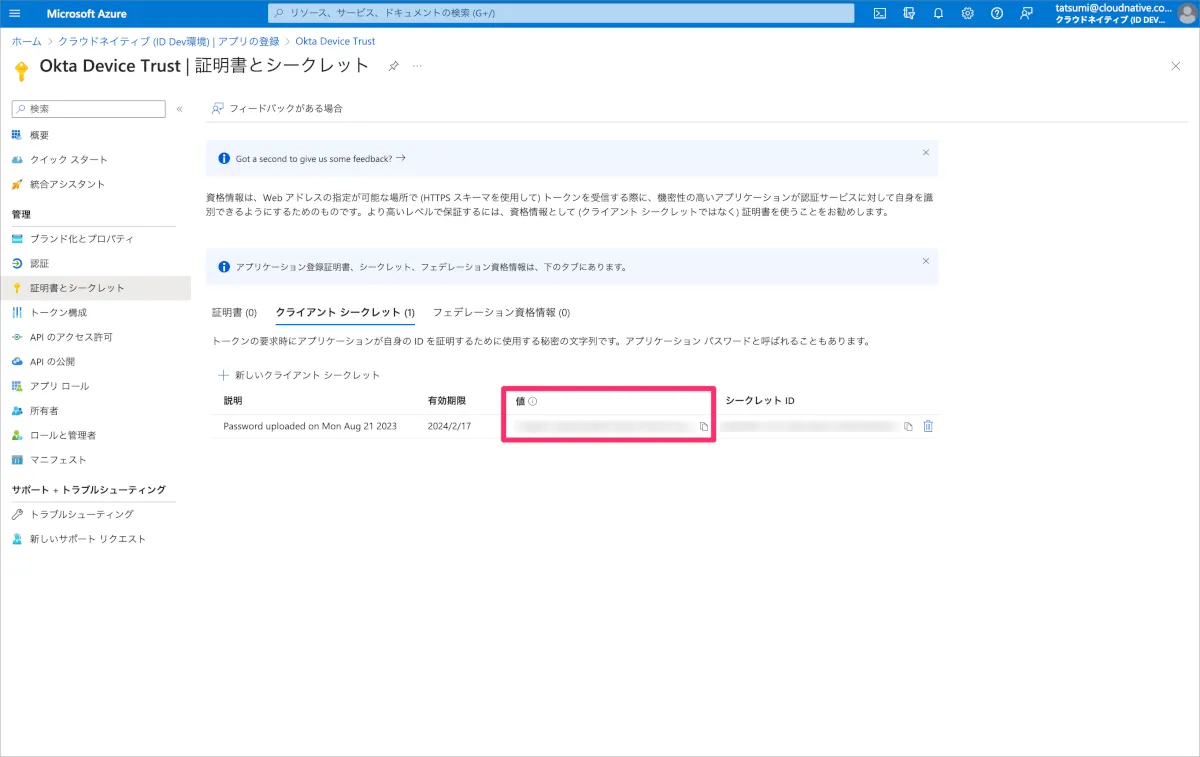Click the feedback link フィードバックがある場合
This screenshot has width=1200, height=757.
[277, 108]
